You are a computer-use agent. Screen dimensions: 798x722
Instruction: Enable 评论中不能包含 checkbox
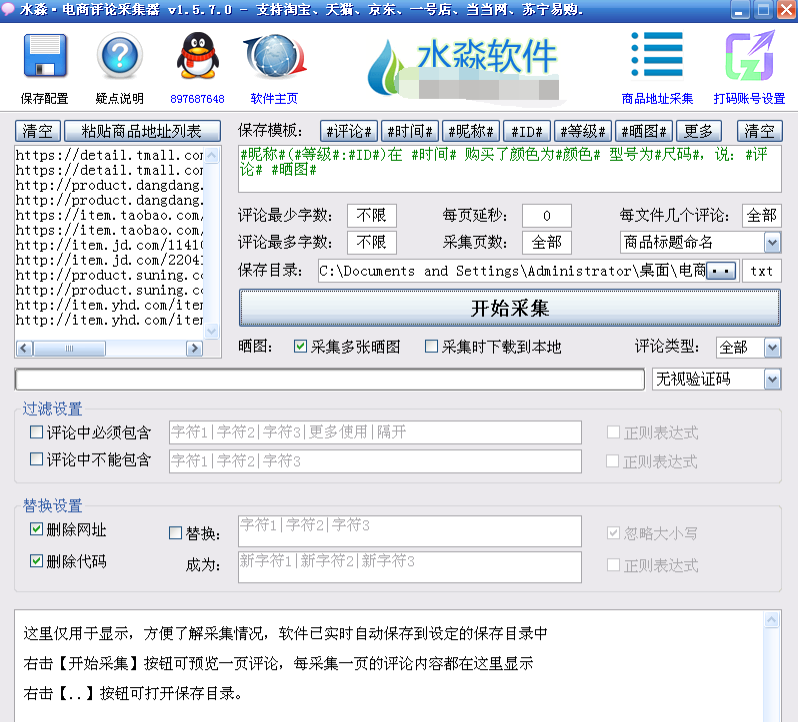pos(36,459)
